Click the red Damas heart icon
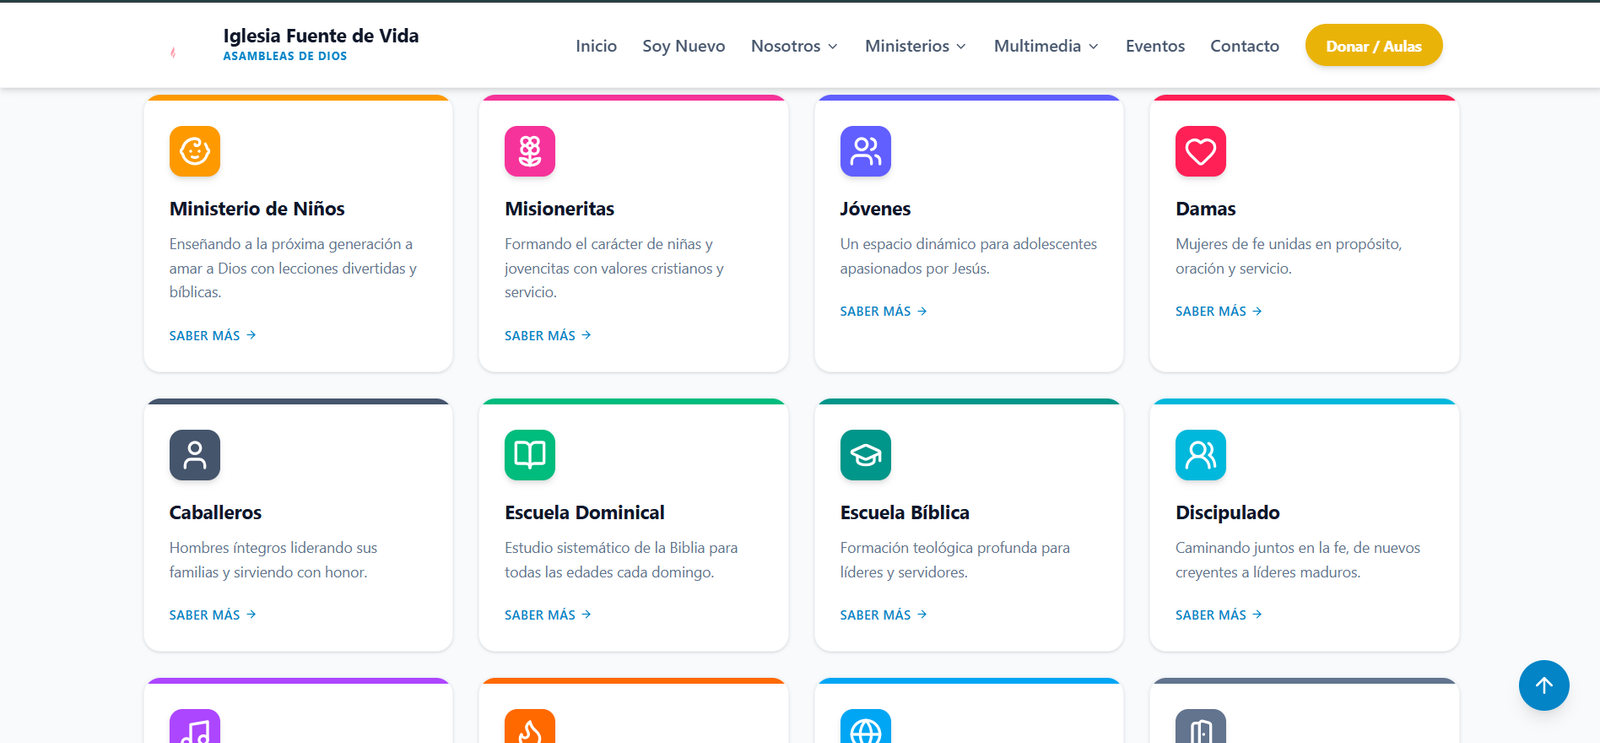 (x=1201, y=151)
